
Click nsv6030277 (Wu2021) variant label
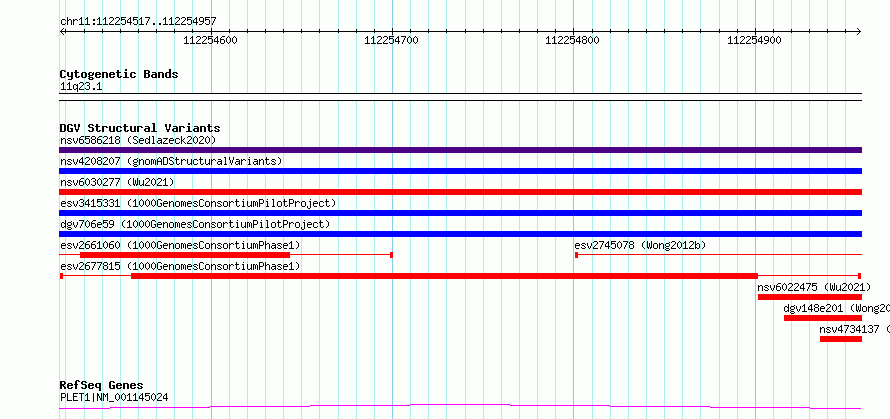pyautogui.click(x=117, y=182)
